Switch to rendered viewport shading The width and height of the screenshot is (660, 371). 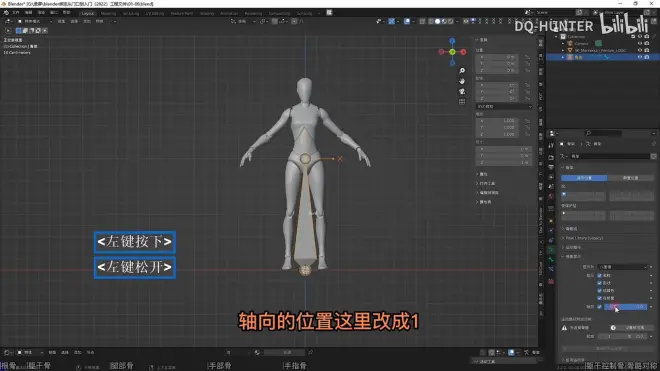(x=450, y=21)
